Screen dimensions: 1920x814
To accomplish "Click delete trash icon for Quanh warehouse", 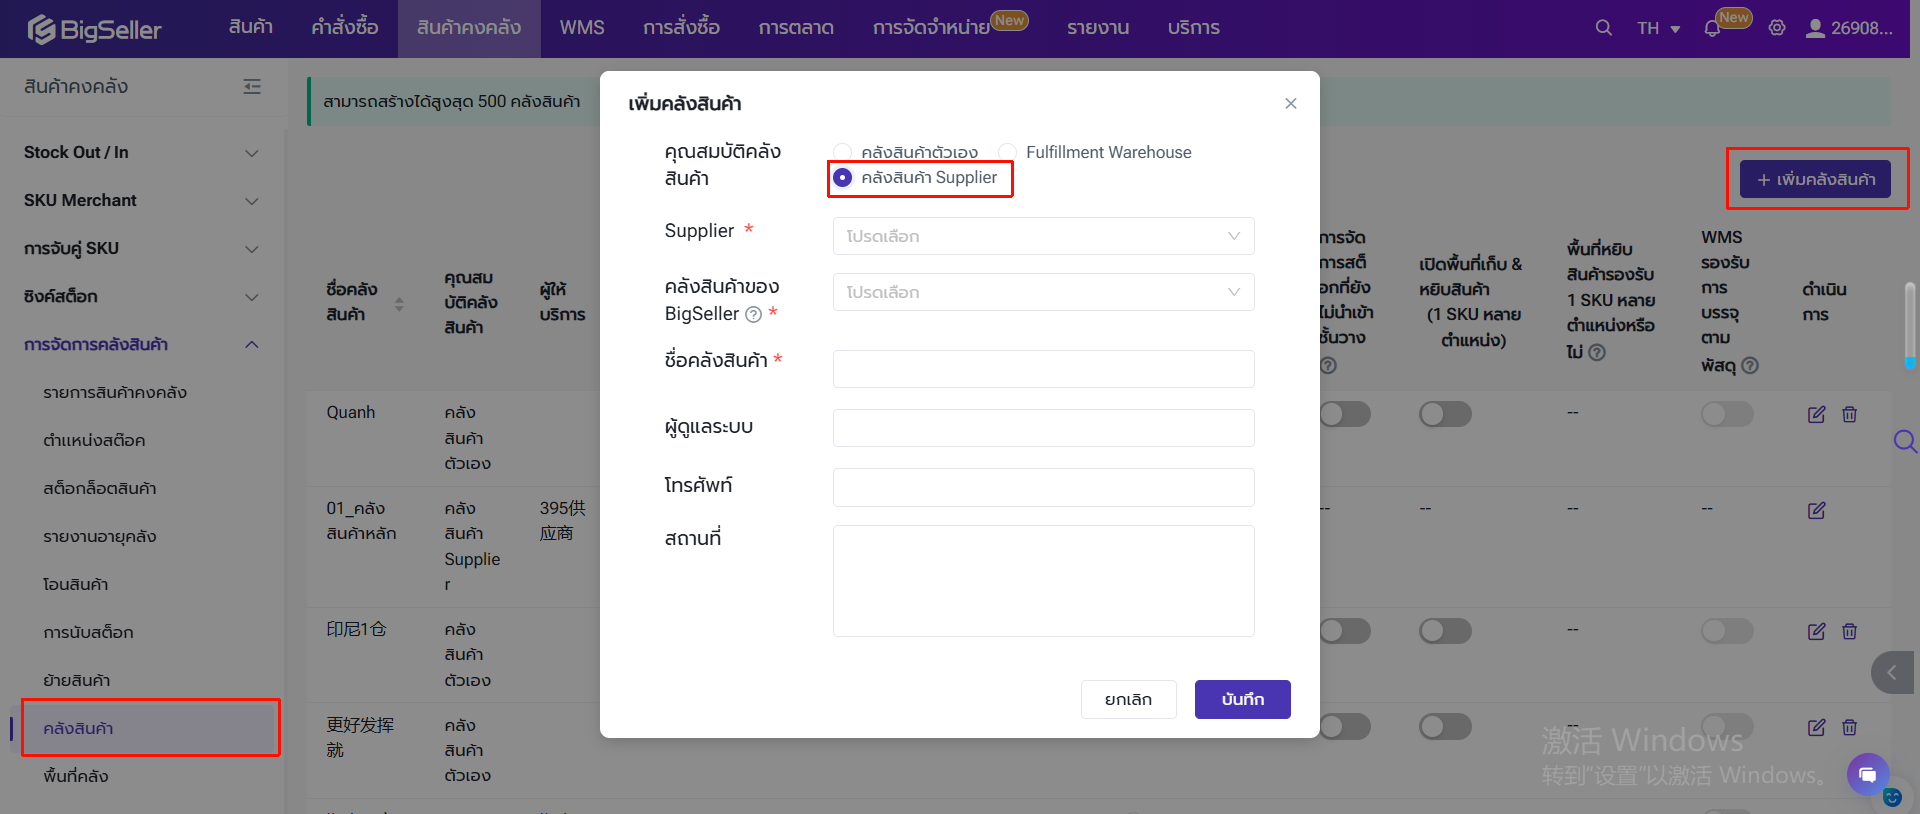I will [1850, 414].
